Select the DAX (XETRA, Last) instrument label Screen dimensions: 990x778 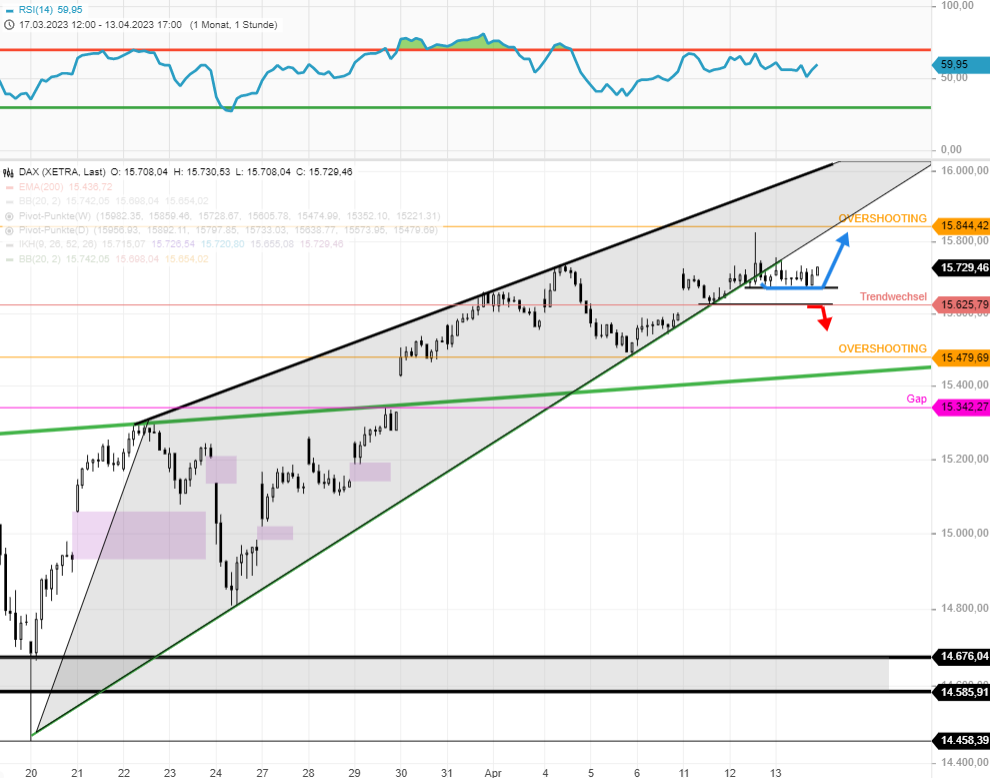pos(62,172)
